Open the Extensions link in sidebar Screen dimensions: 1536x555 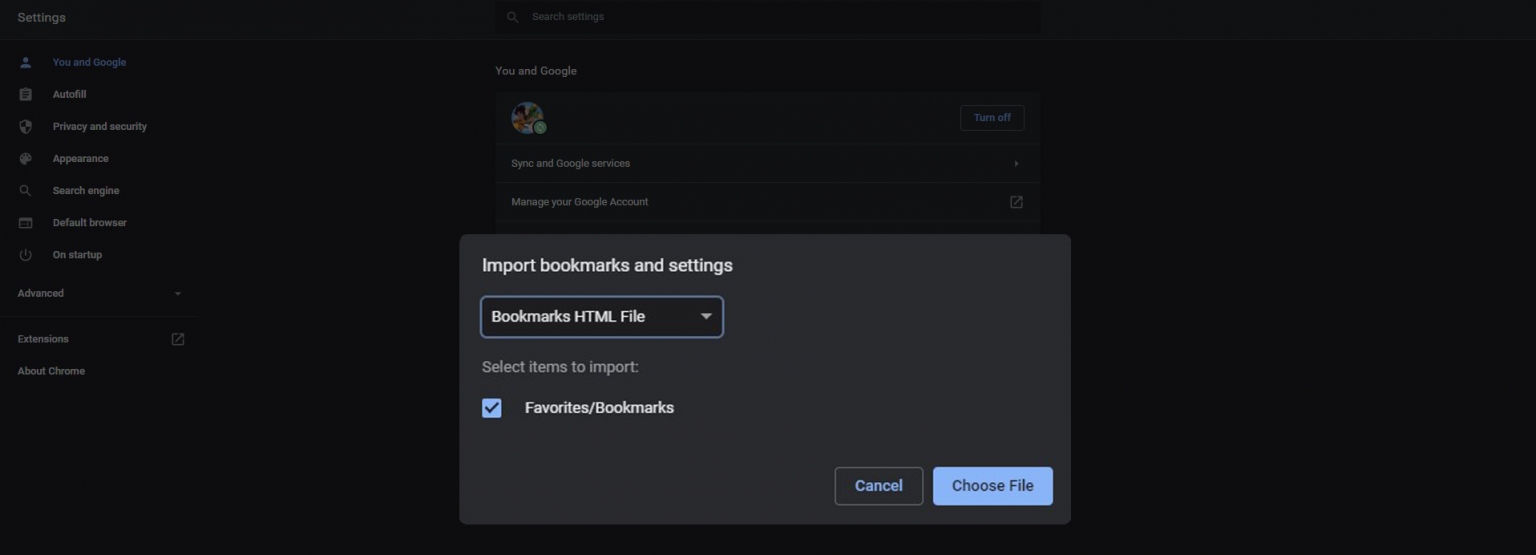(43, 339)
